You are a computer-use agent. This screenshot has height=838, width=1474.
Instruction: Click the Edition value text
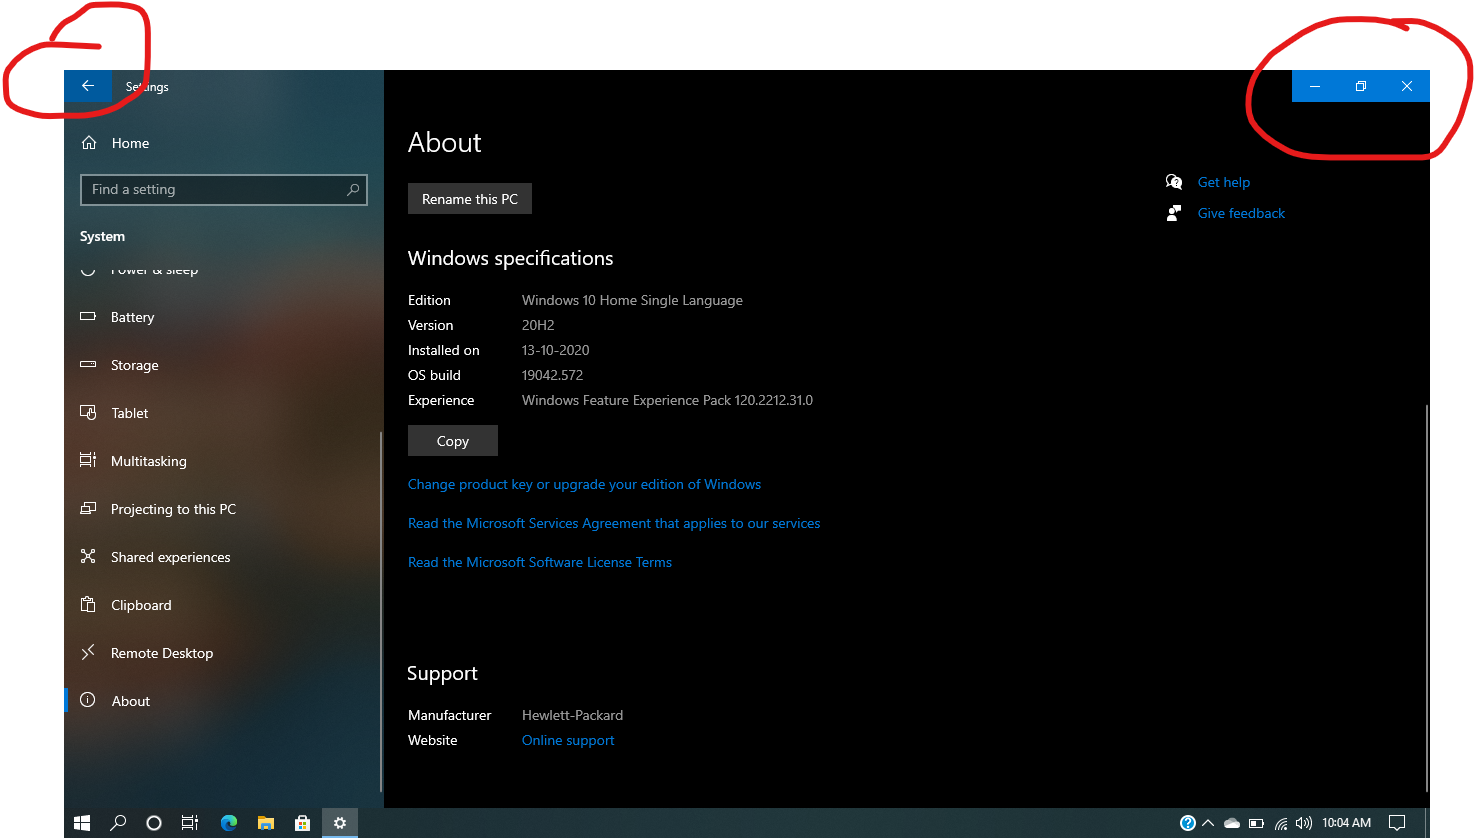[x=632, y=300]
